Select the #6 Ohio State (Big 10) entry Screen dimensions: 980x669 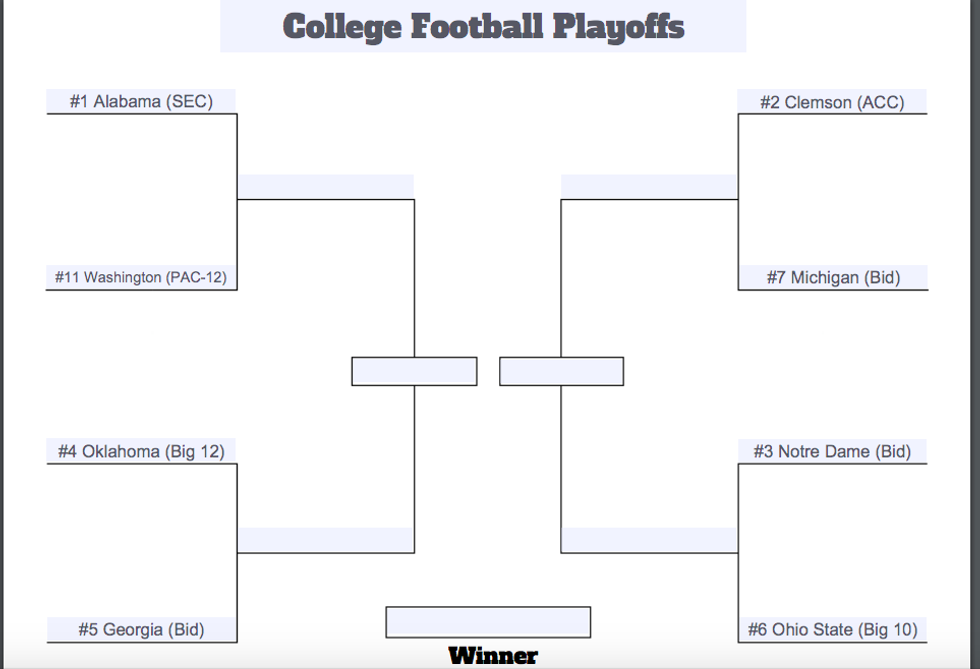(x=832, y=629)
